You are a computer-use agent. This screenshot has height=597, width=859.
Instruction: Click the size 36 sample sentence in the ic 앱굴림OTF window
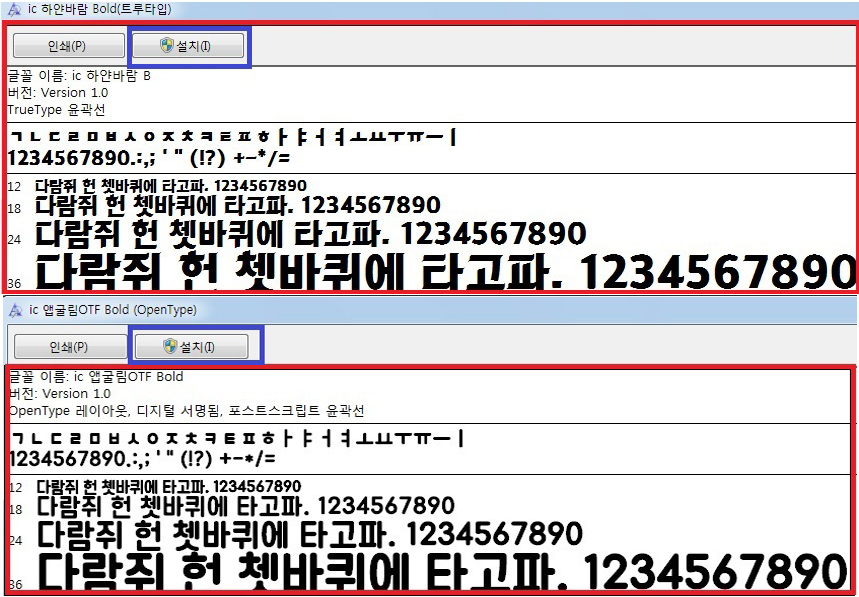coord(445,571)
